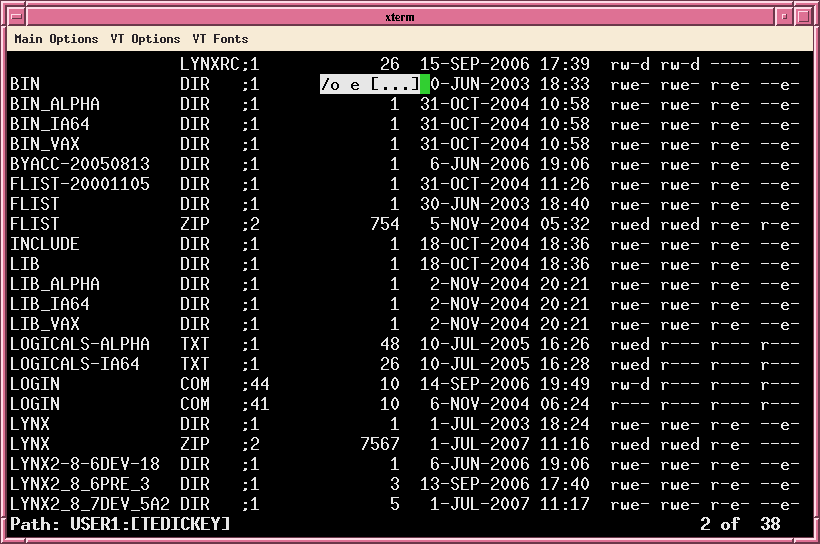The image size is (820, 544).
Task: Click the '2 of 38' position indicator
Action: click(x=740, y=524)
